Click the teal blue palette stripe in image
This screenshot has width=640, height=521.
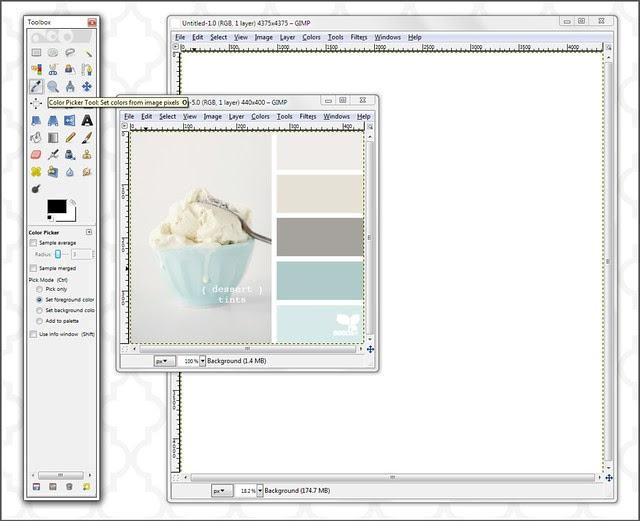[x=318, y=281]
